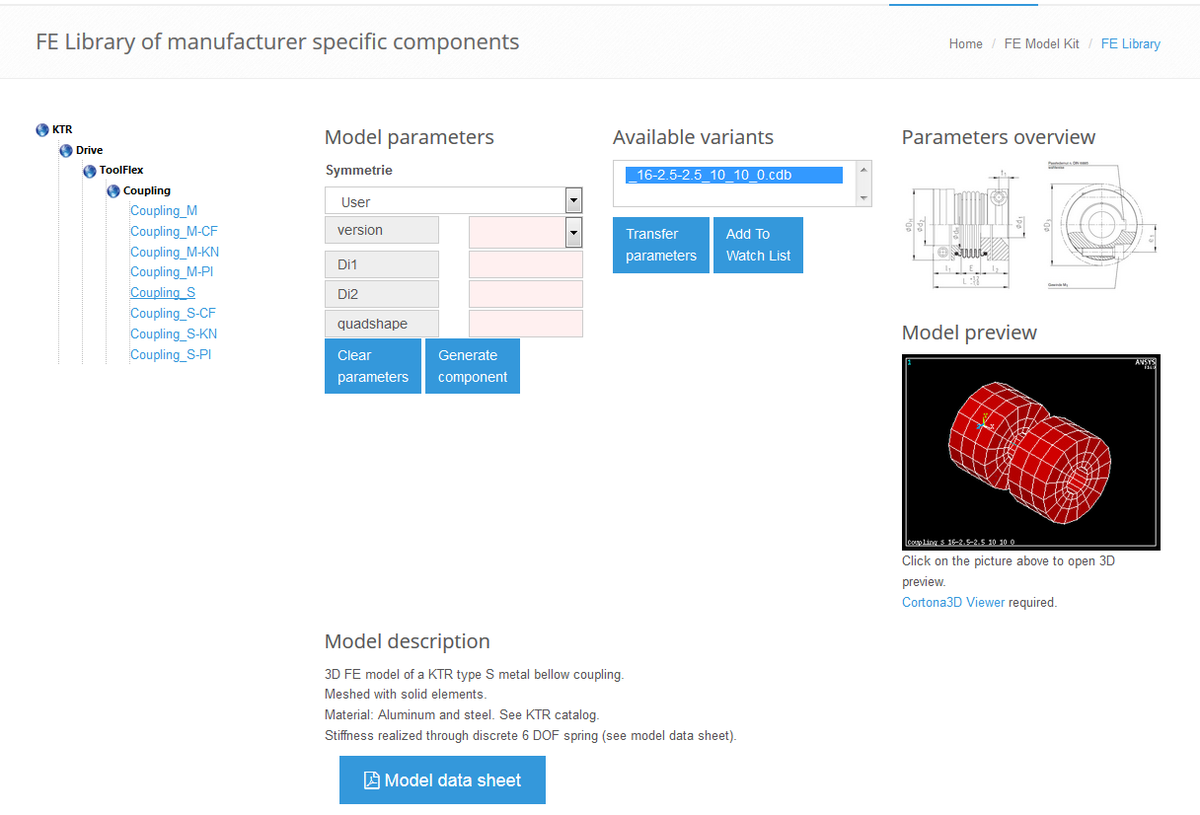Click the Generate component button

(473, 366)
